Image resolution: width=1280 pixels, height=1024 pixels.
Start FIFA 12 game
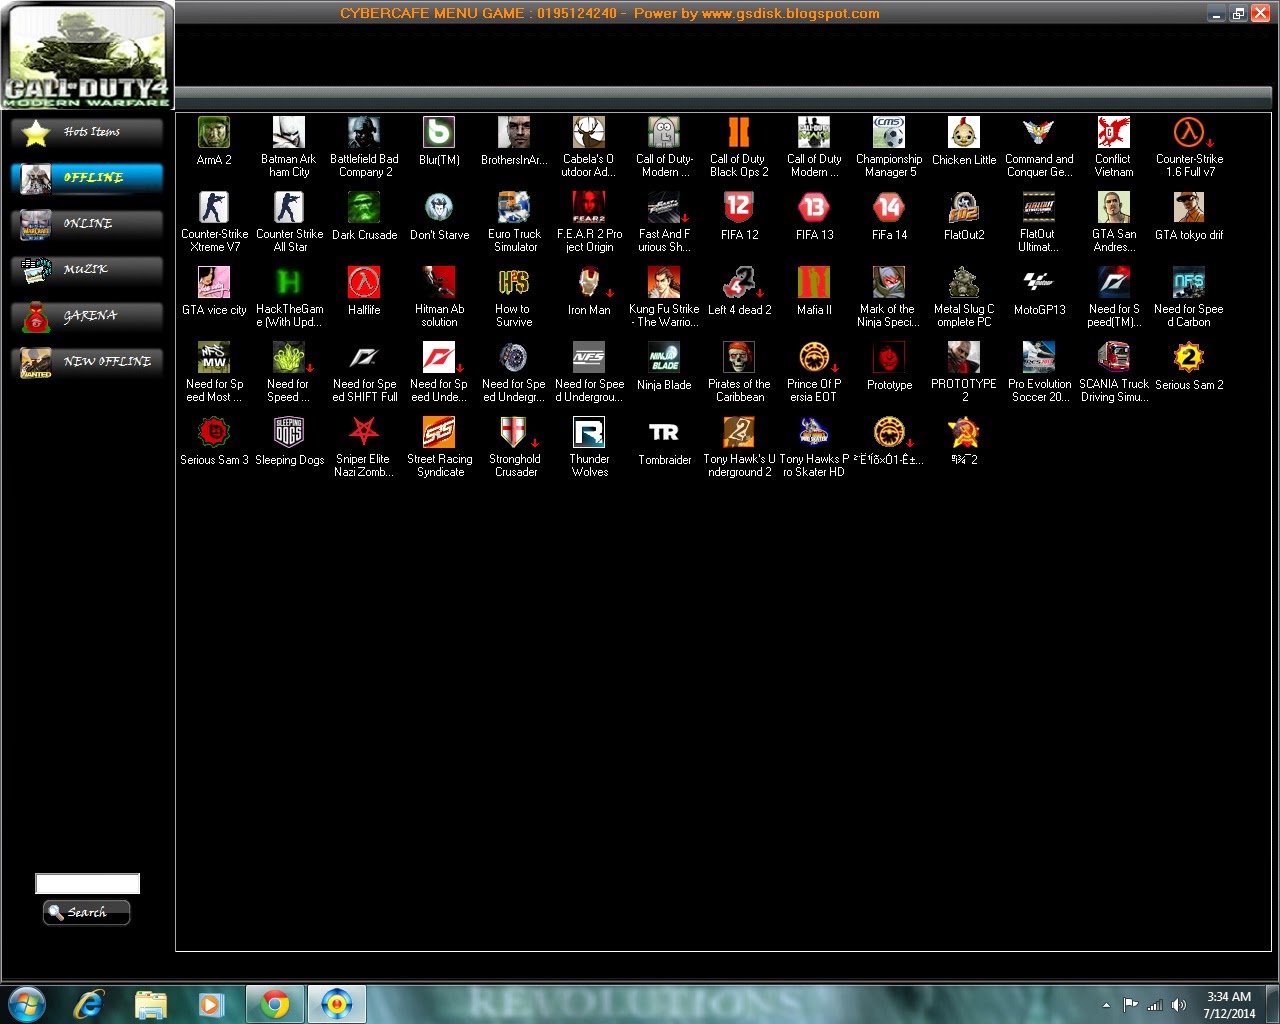(739, 207)
